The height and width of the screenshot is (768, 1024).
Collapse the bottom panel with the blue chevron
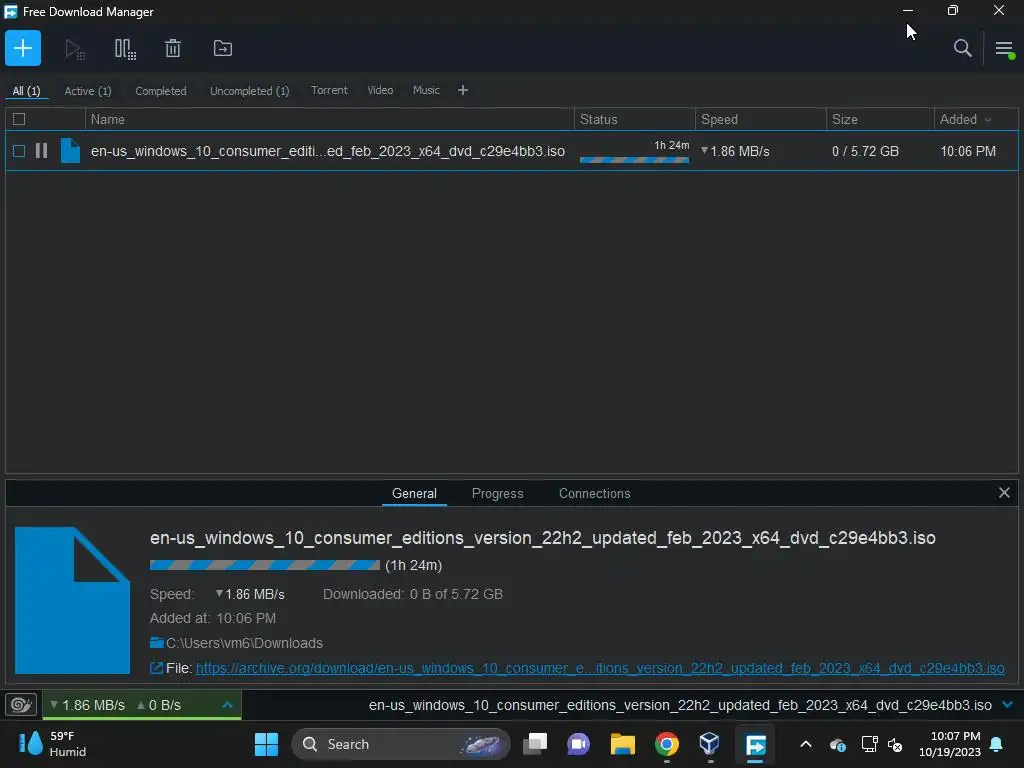coord(1008,705)
